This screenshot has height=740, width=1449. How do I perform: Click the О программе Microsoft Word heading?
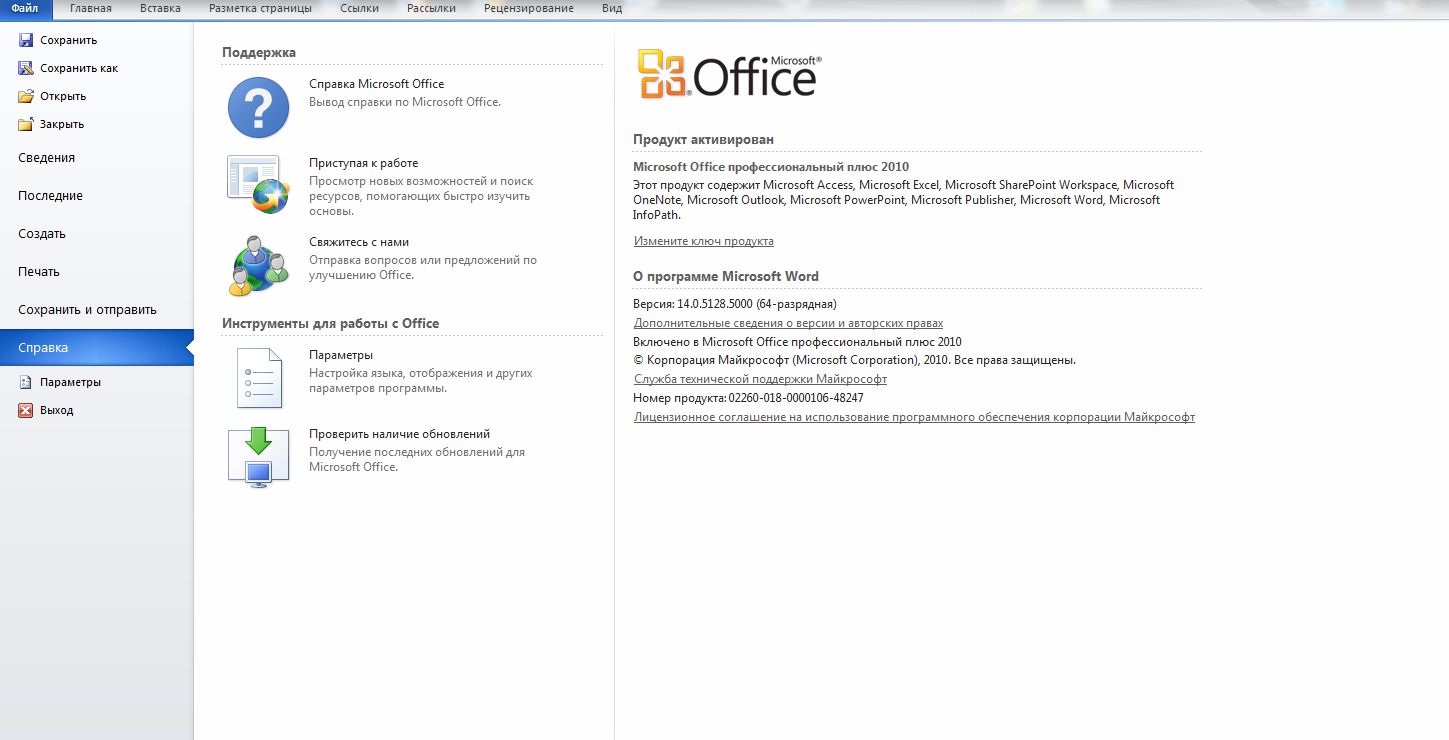[726, 276]
